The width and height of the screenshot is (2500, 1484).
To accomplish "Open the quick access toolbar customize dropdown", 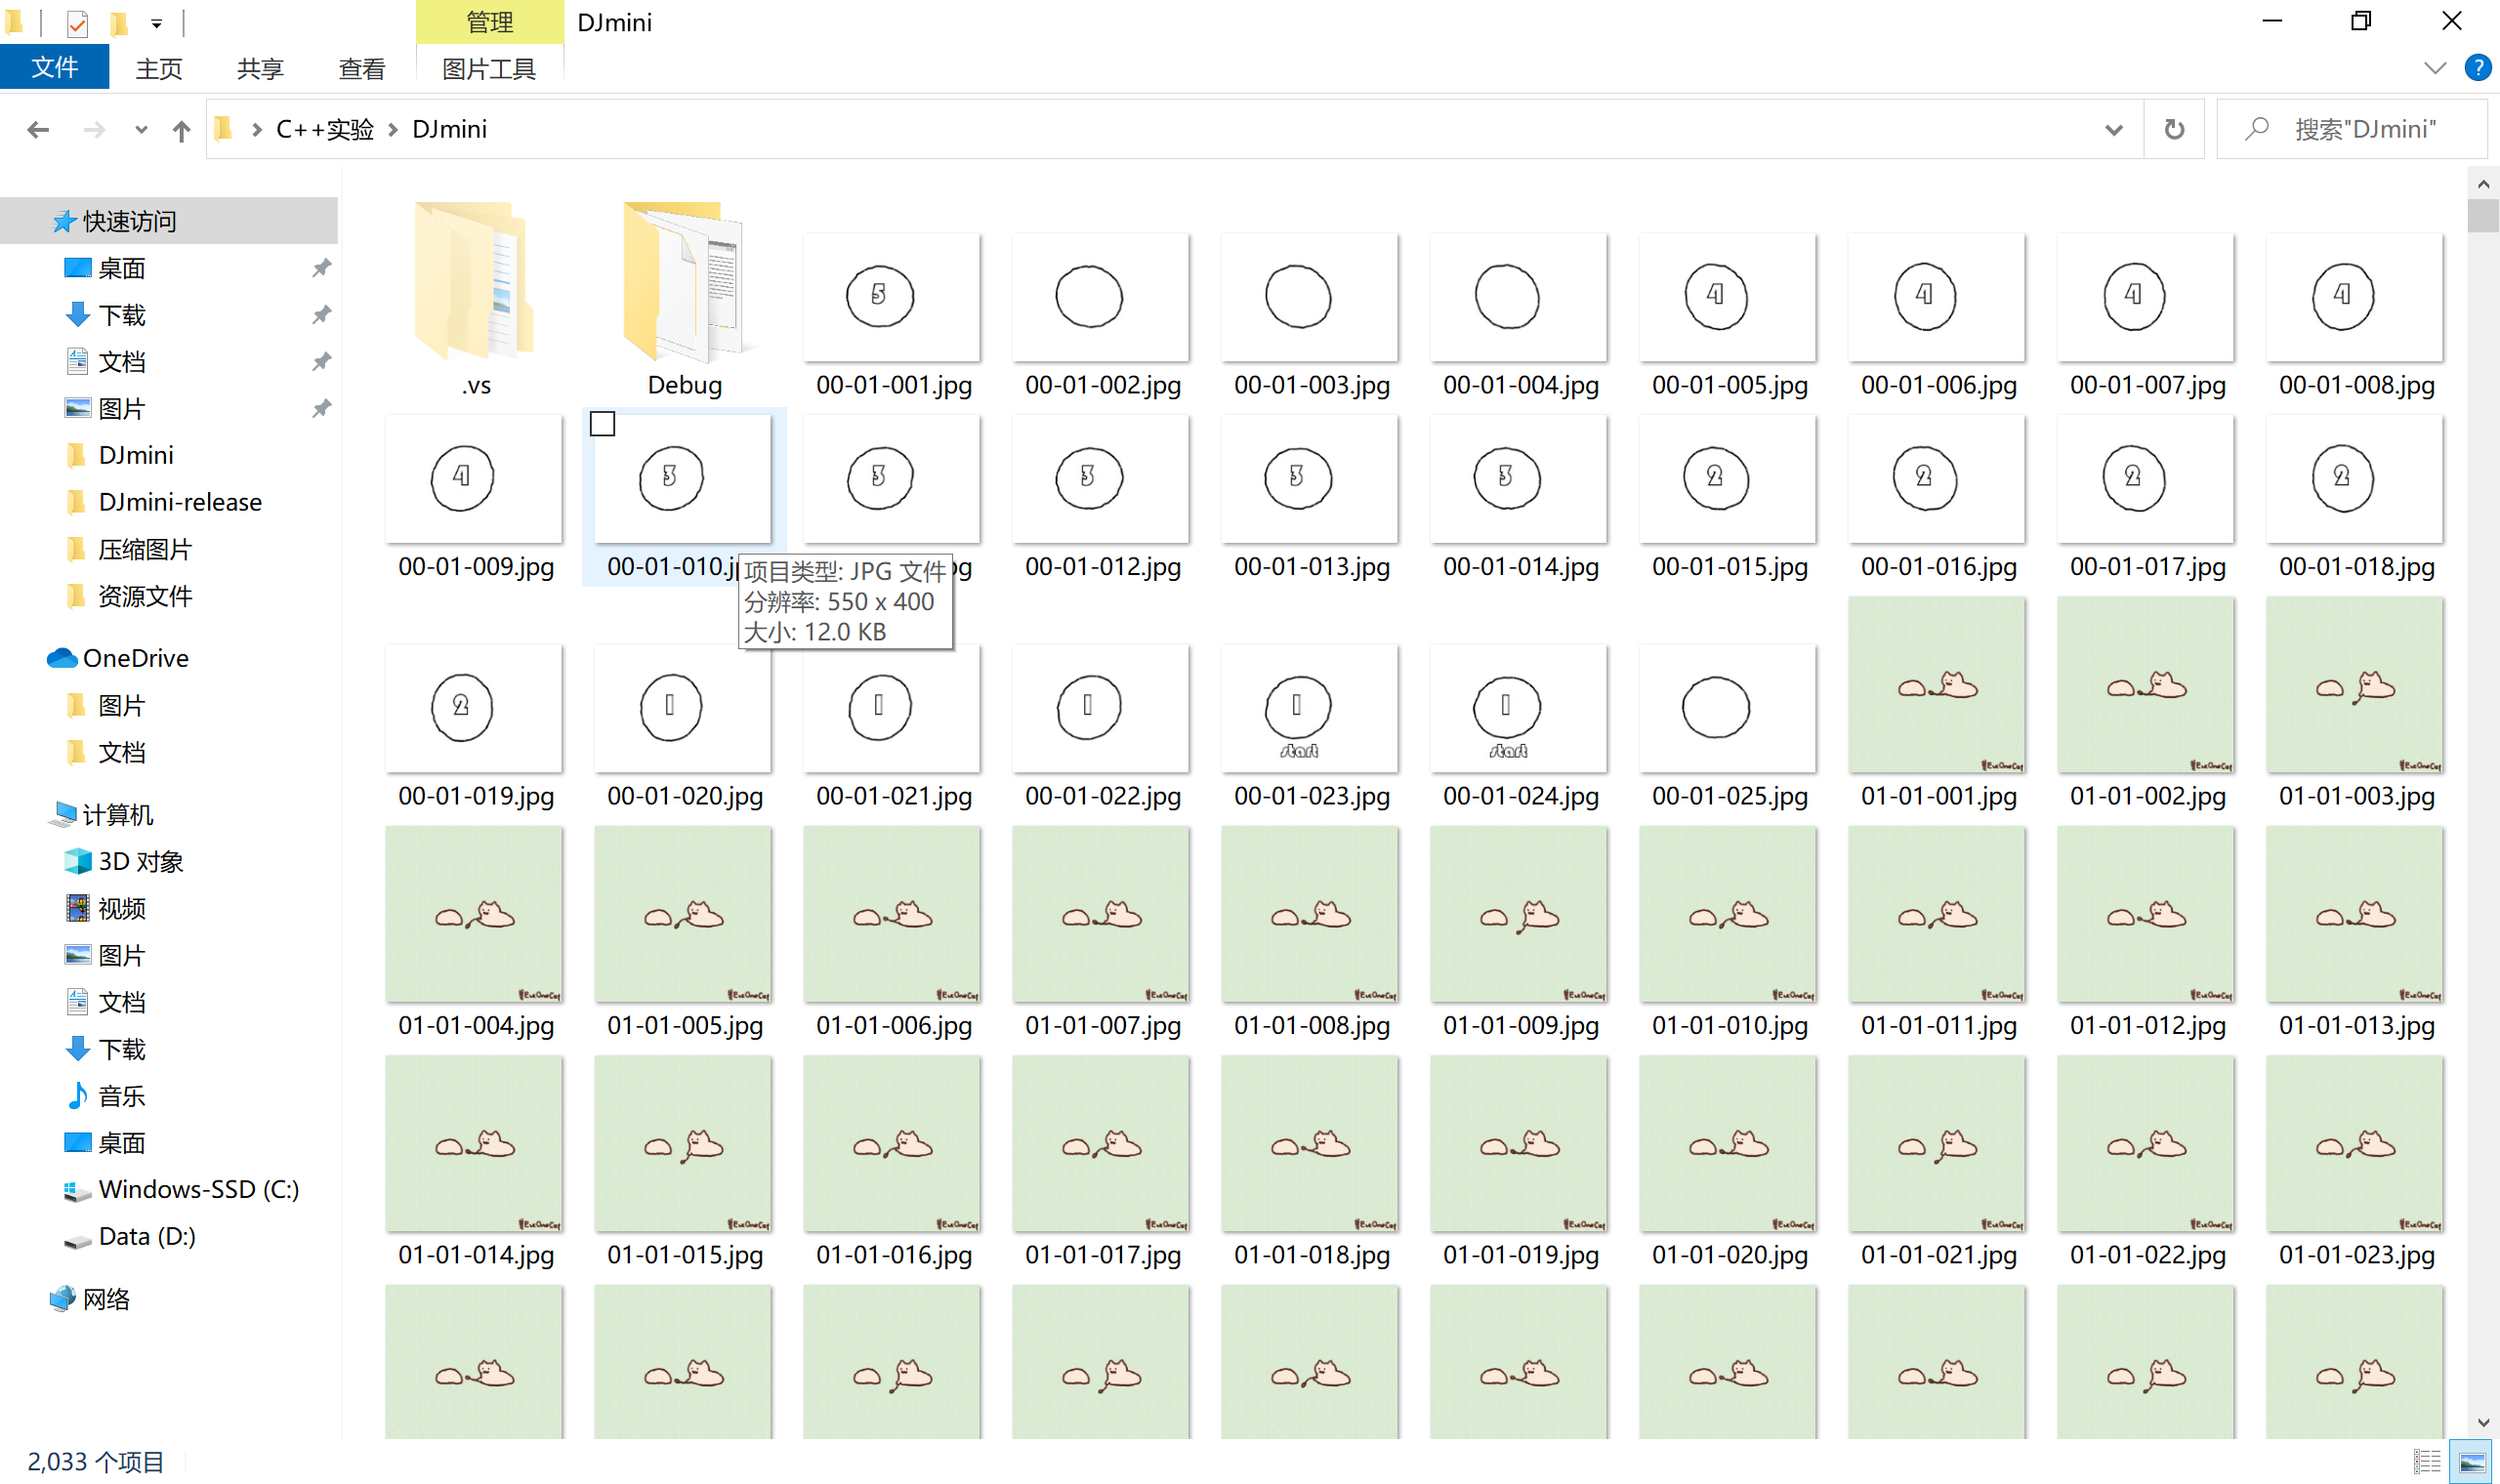I will [157, 23].
